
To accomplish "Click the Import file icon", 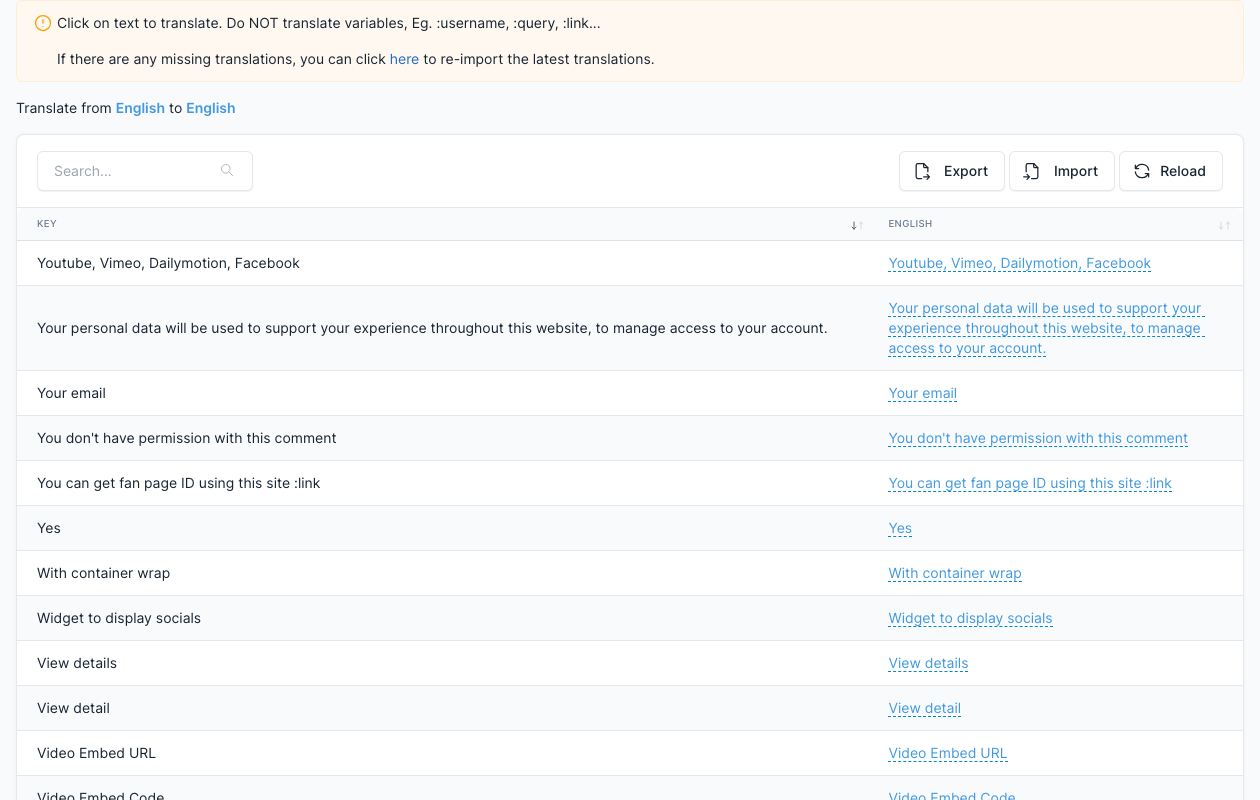I will pos(1032,171).
